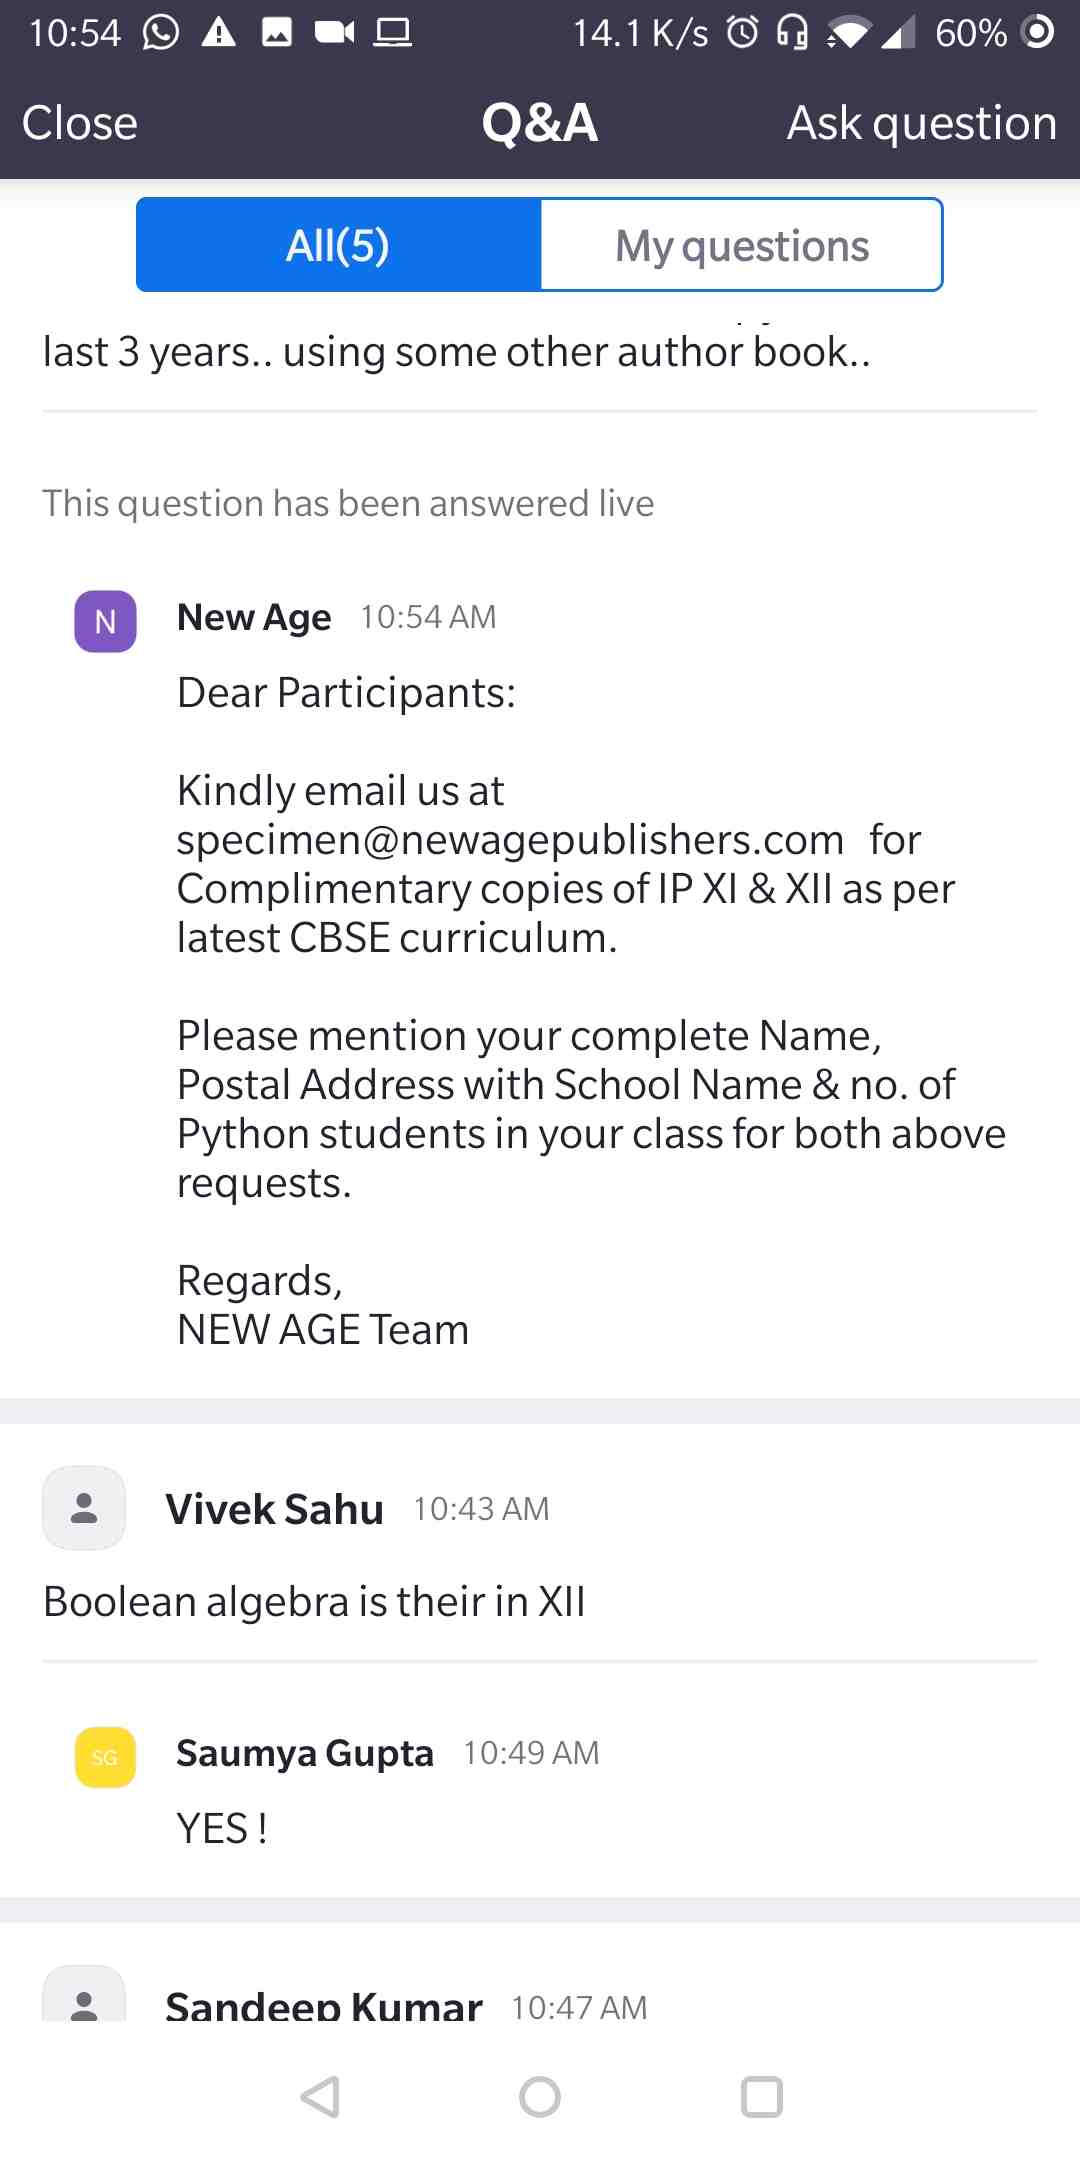Switch to the All(5) tab
Screen dimensions: 1080x2160
tap(338, 245)
